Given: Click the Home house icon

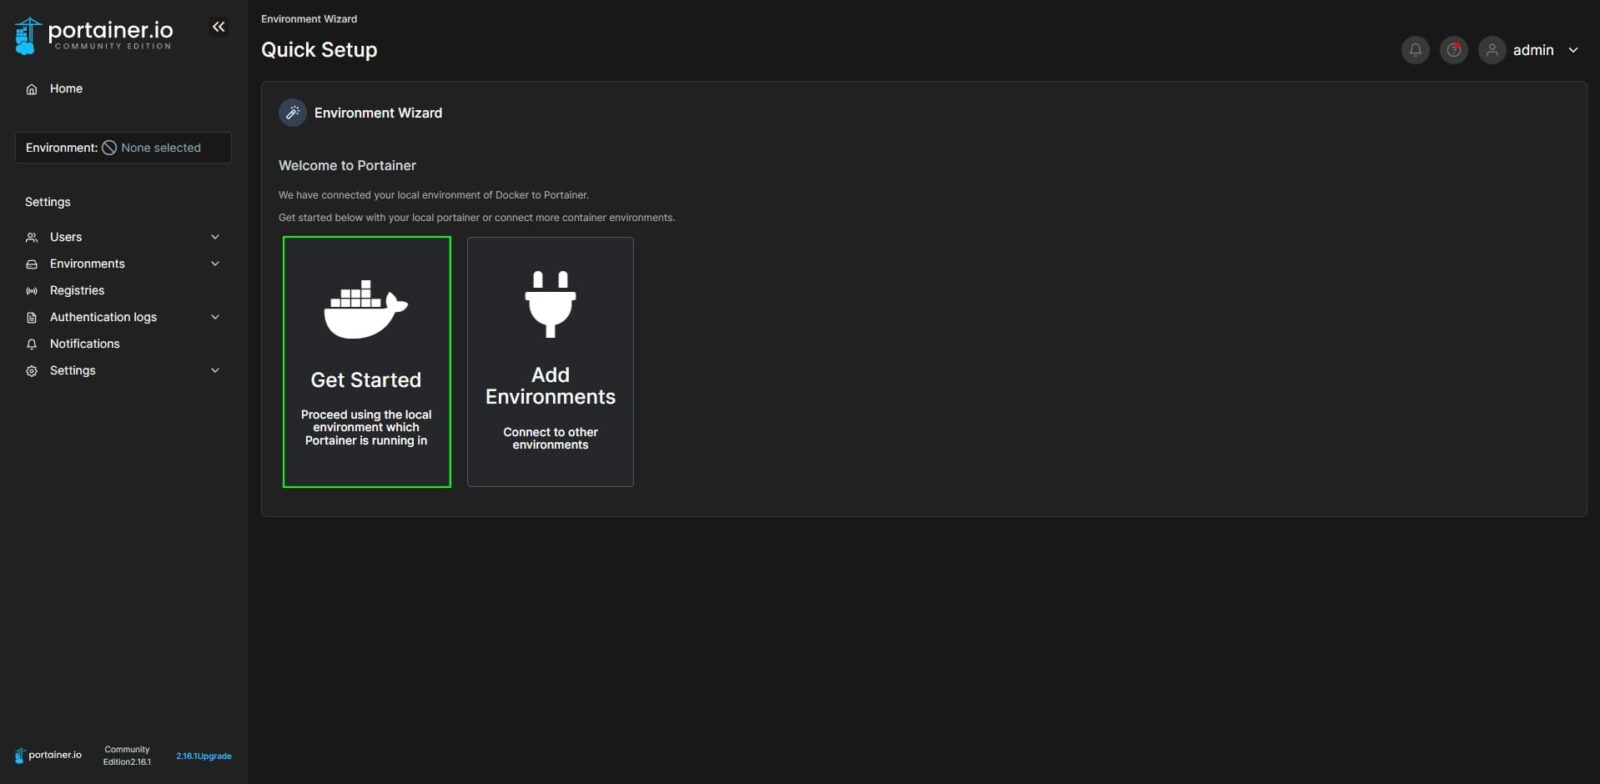Looking at the screenshot, I should (31, 89).
